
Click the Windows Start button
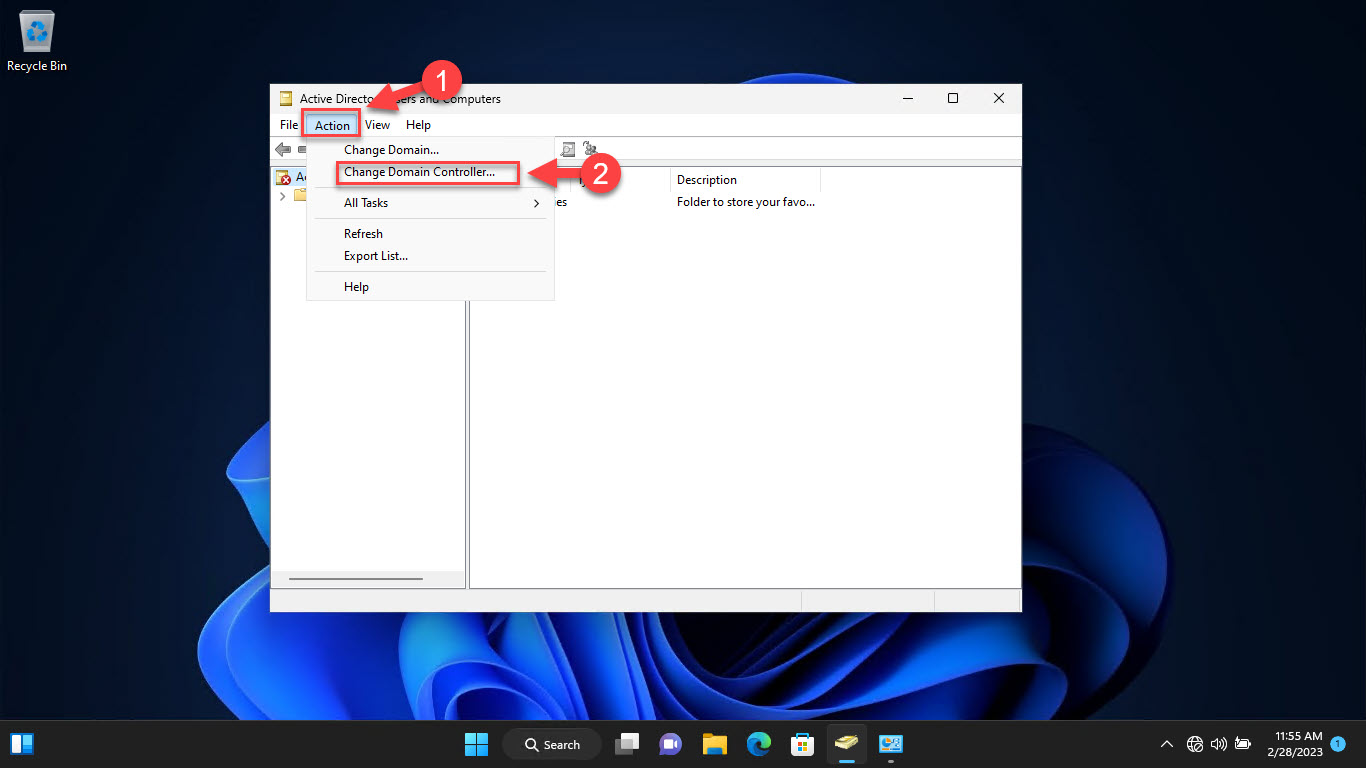[476, 744]
